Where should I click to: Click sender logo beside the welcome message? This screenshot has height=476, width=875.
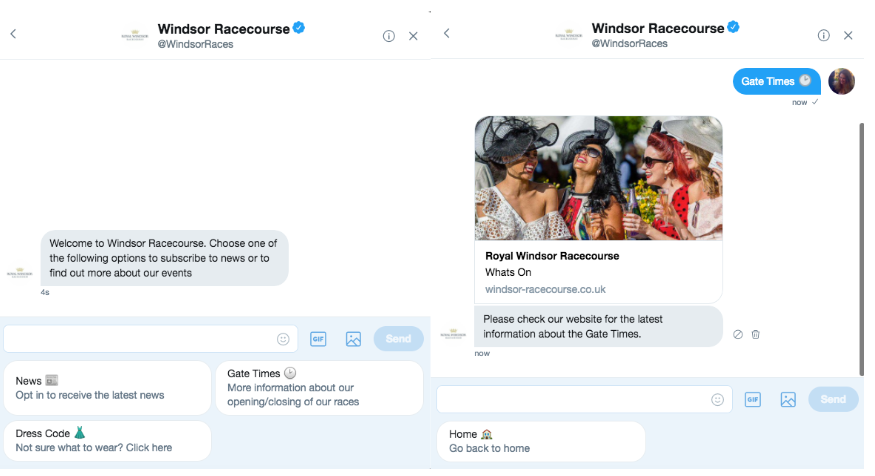click(x=20, y=273)
